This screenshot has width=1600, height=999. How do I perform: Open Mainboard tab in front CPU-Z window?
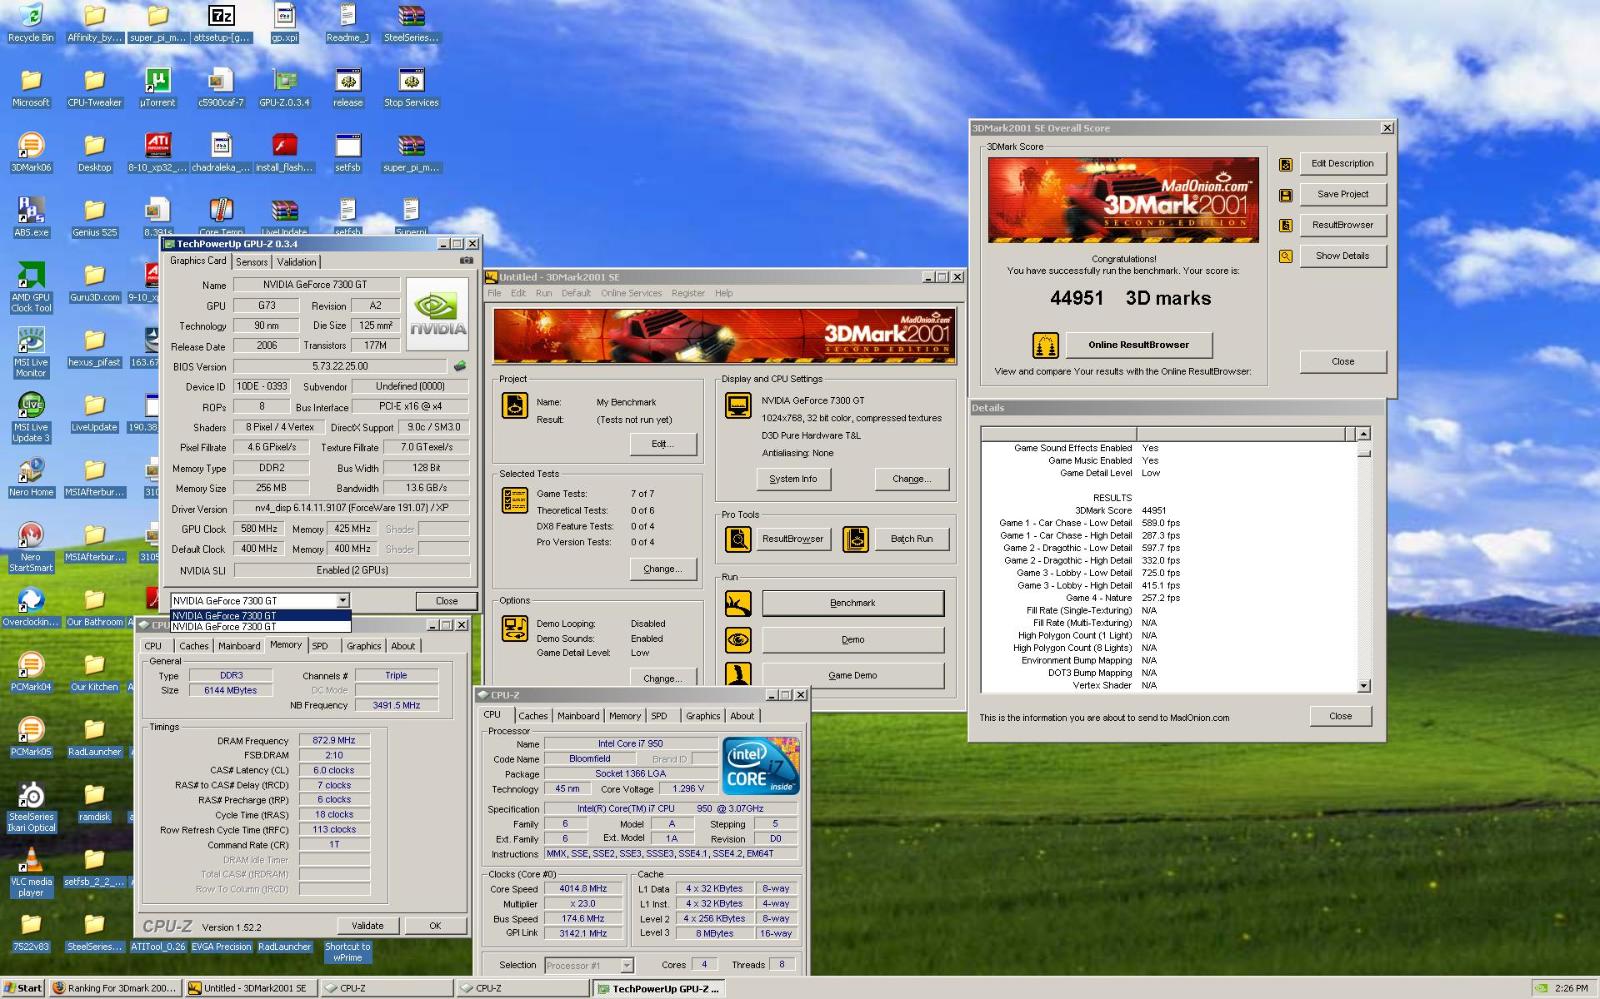click(578, 716)
